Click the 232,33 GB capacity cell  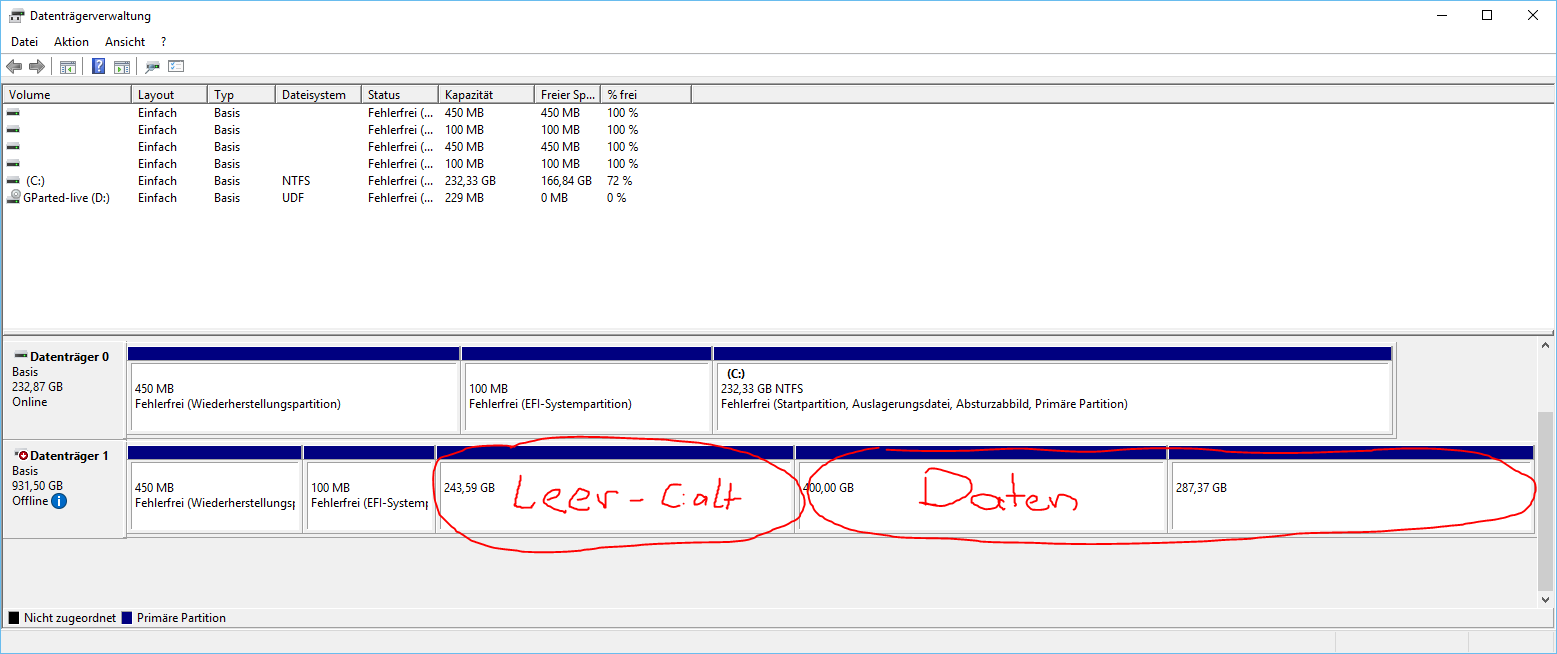(470, 181)
